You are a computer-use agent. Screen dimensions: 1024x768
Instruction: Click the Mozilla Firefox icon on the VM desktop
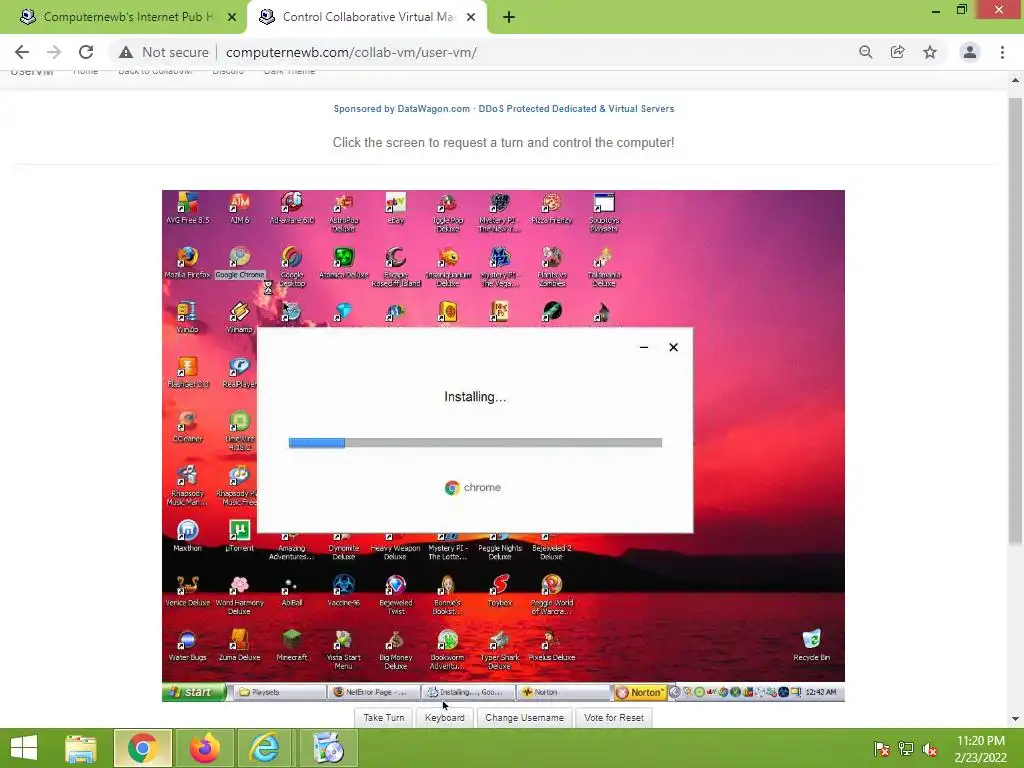(x=187, y=263)
